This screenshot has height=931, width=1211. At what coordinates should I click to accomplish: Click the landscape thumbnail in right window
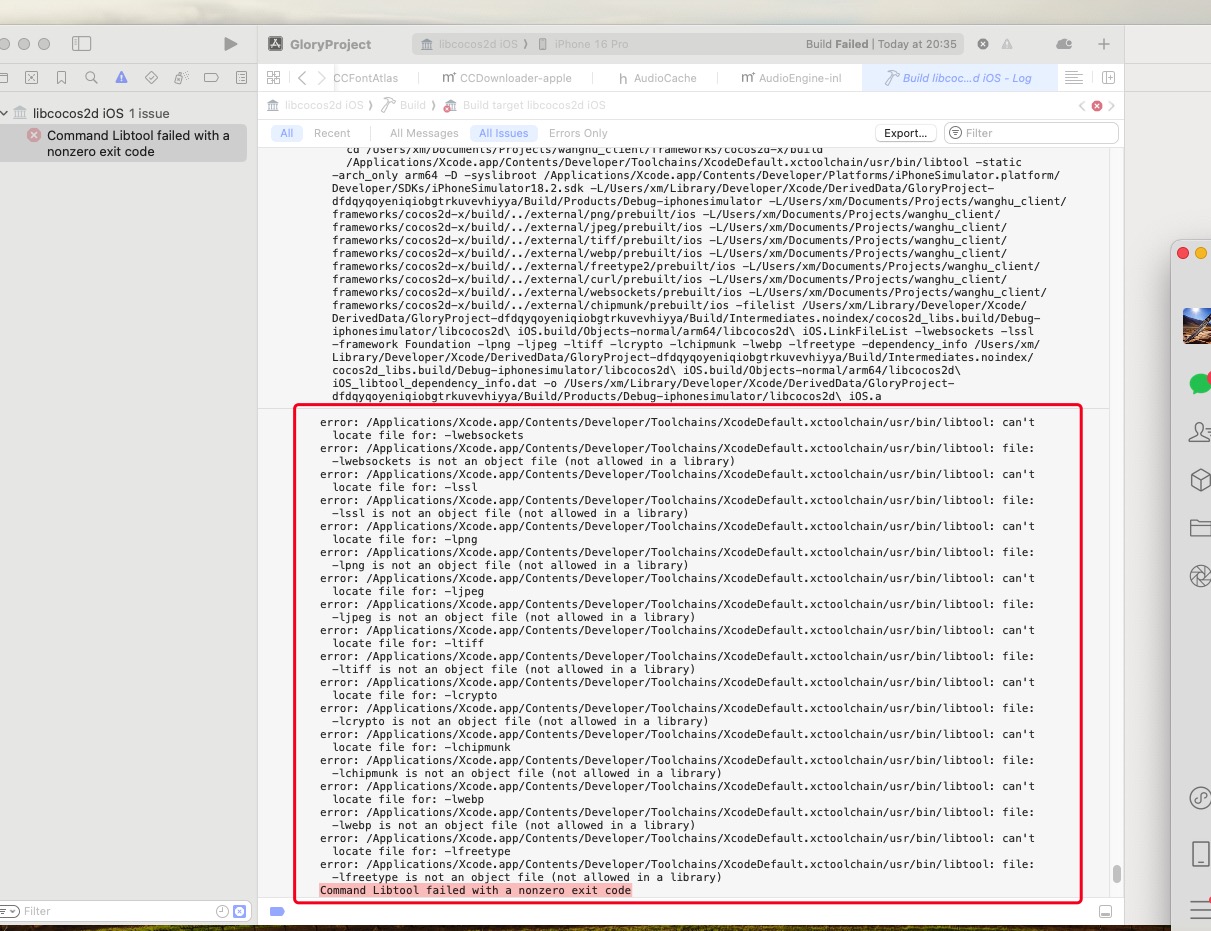[1197, 326]
